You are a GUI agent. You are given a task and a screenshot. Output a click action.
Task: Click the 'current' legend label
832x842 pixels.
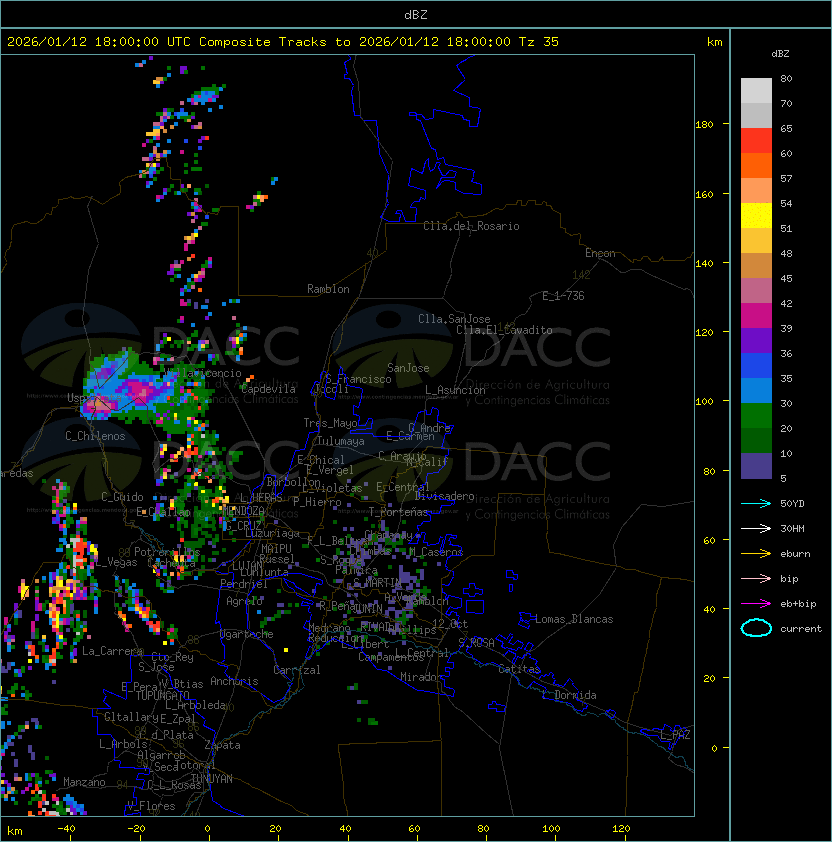[x=801, y=629]
